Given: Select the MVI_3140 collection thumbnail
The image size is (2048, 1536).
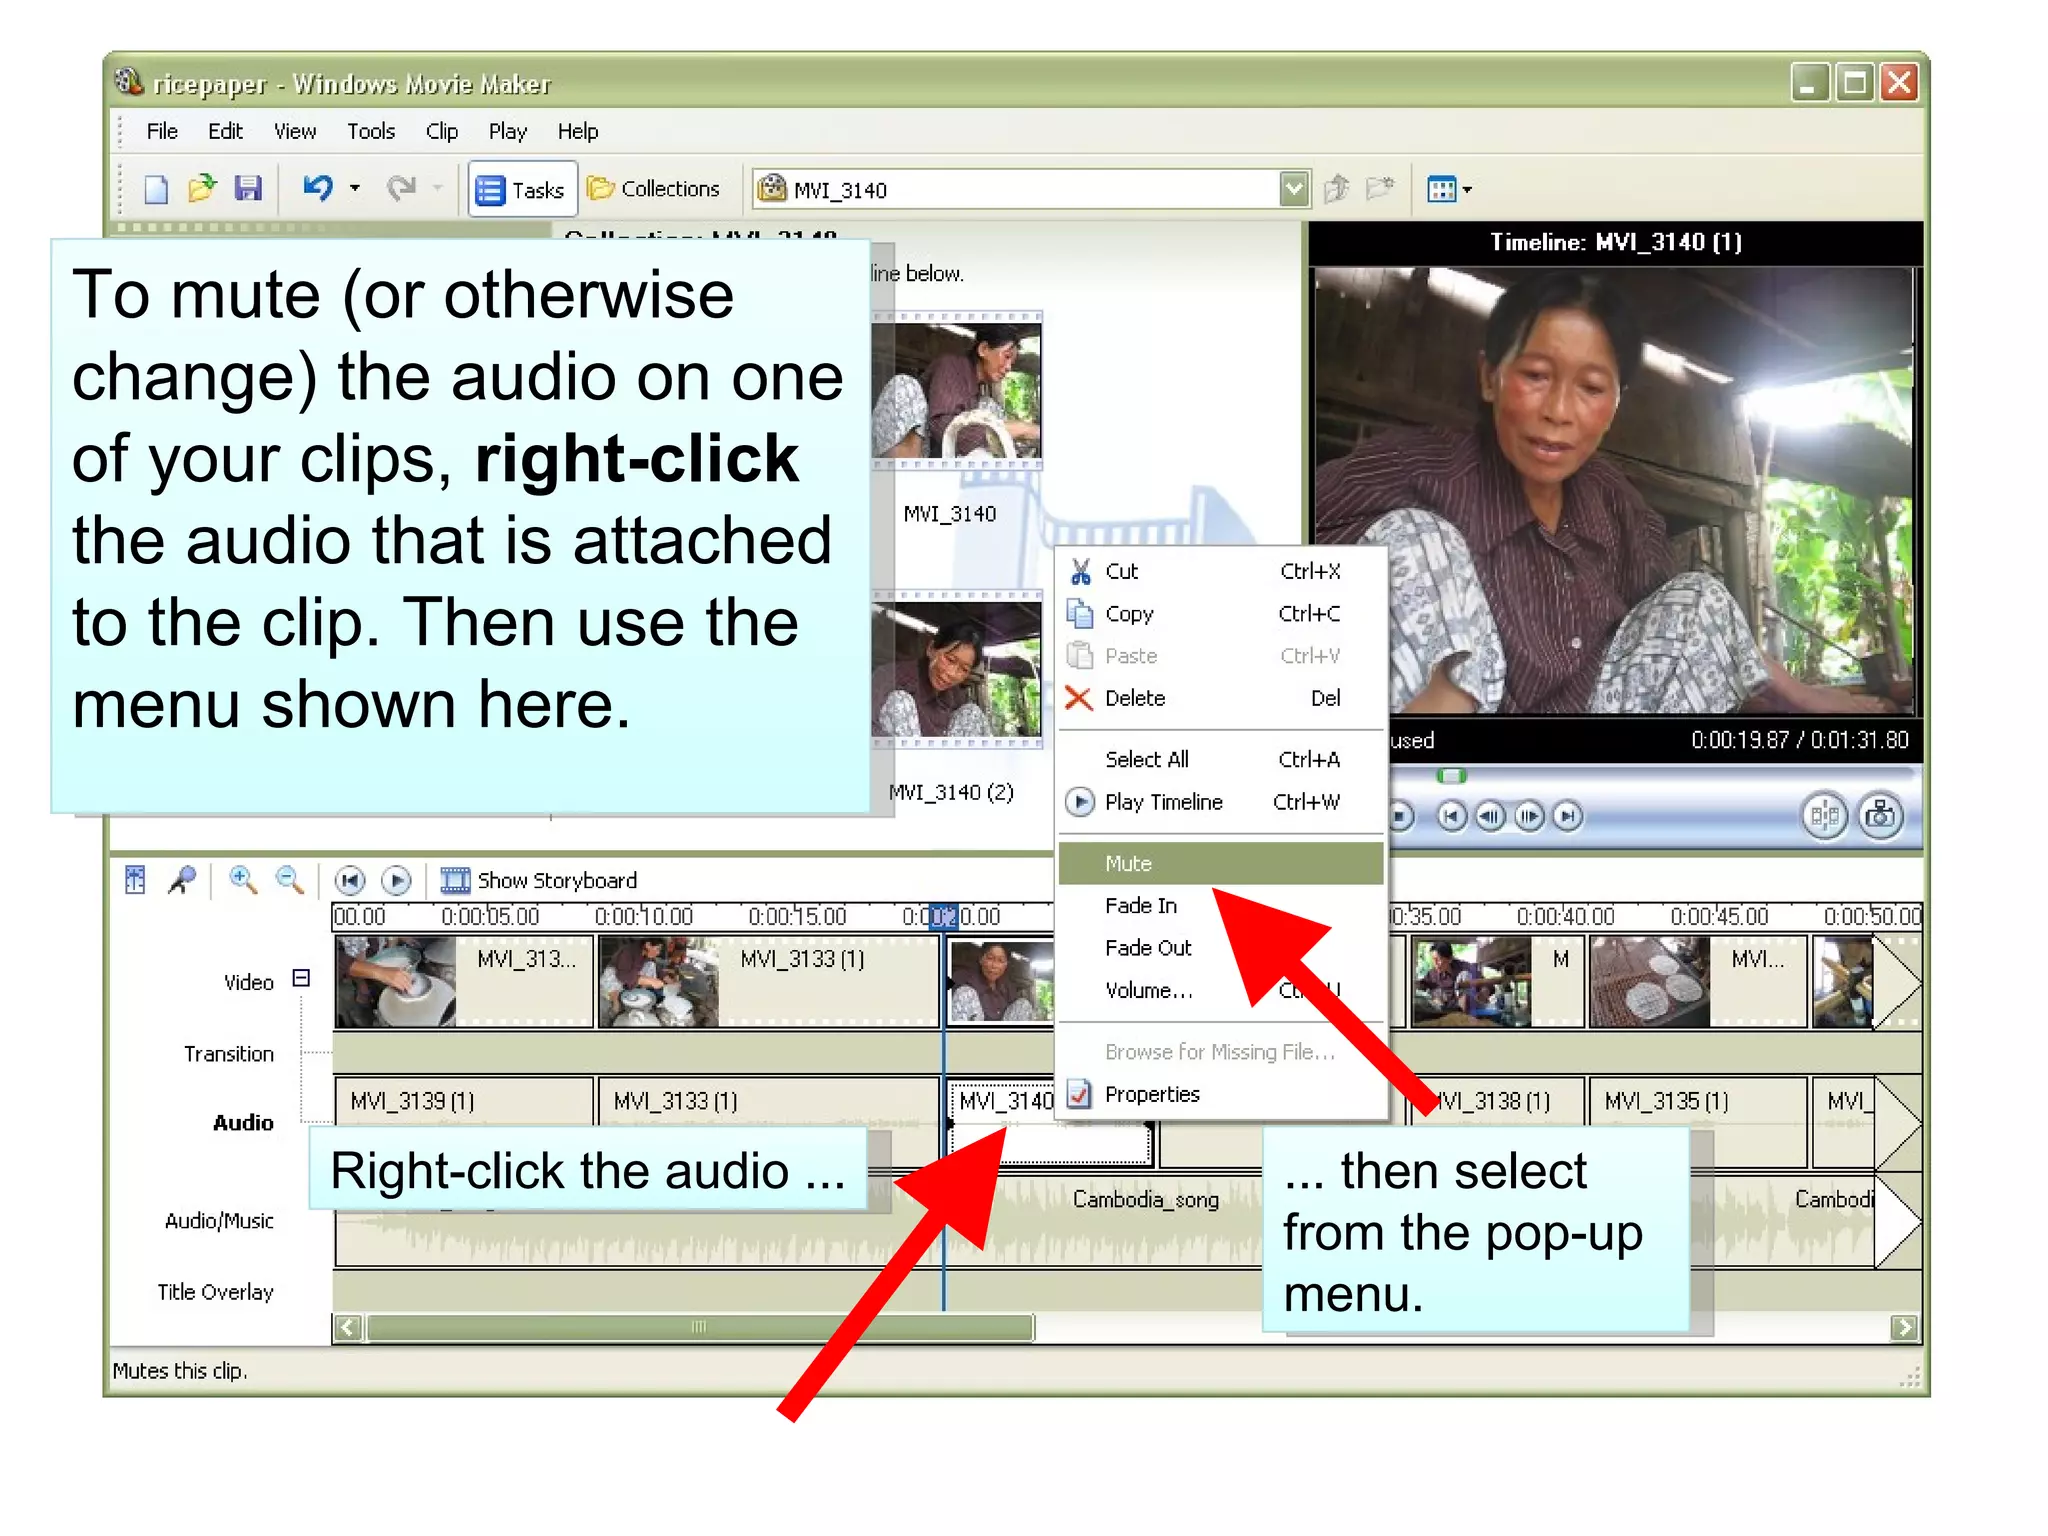Looking at the screenshot, I should (956, 391).
